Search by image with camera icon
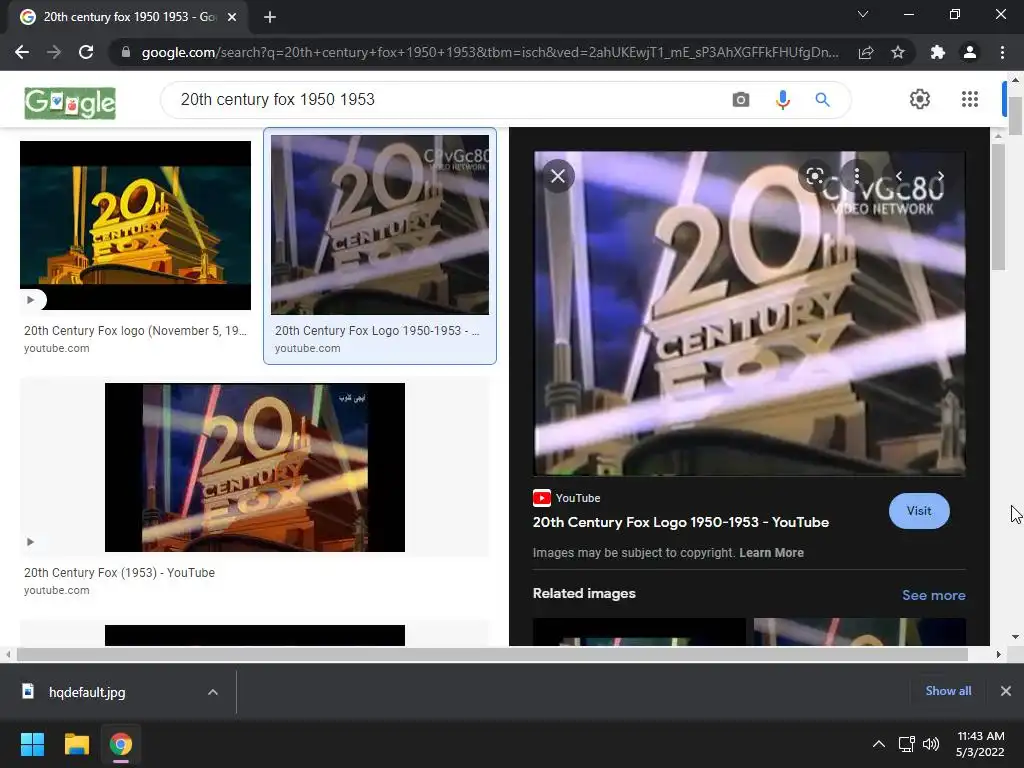 pos(741,99)
